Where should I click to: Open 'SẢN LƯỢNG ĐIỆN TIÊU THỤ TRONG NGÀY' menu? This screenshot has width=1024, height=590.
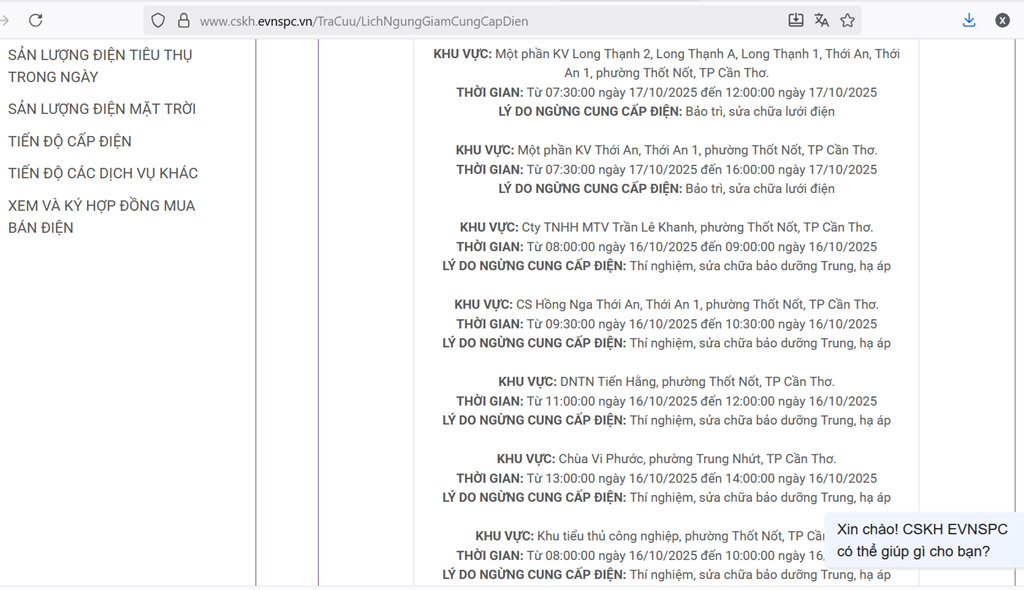100,66
